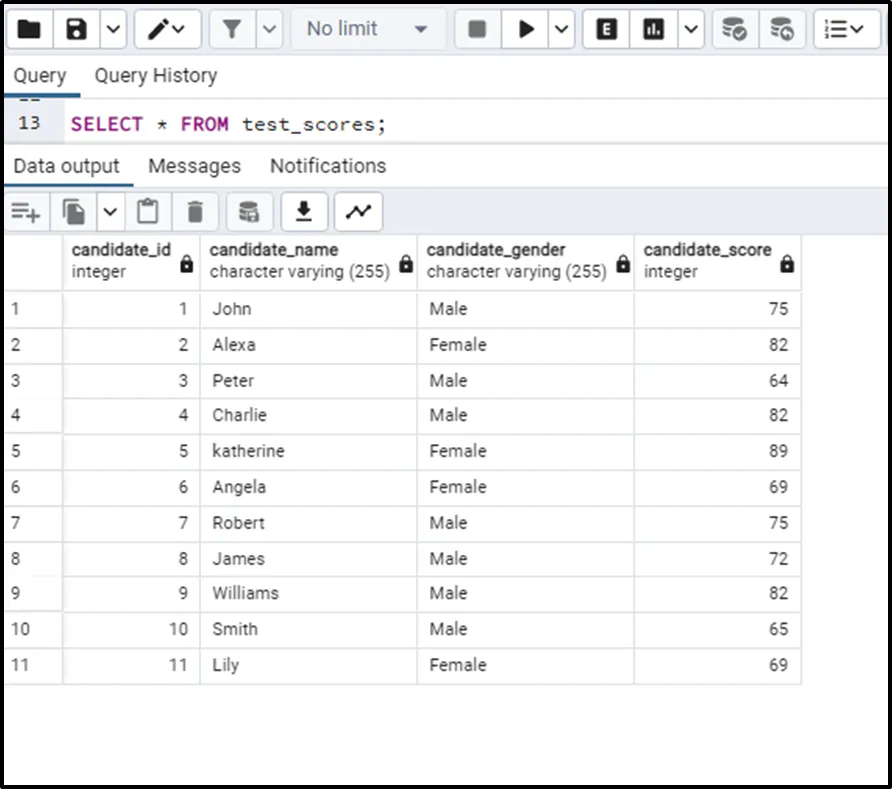
Task: Click the Commit transaction database icon
Action: click(734, 29)
